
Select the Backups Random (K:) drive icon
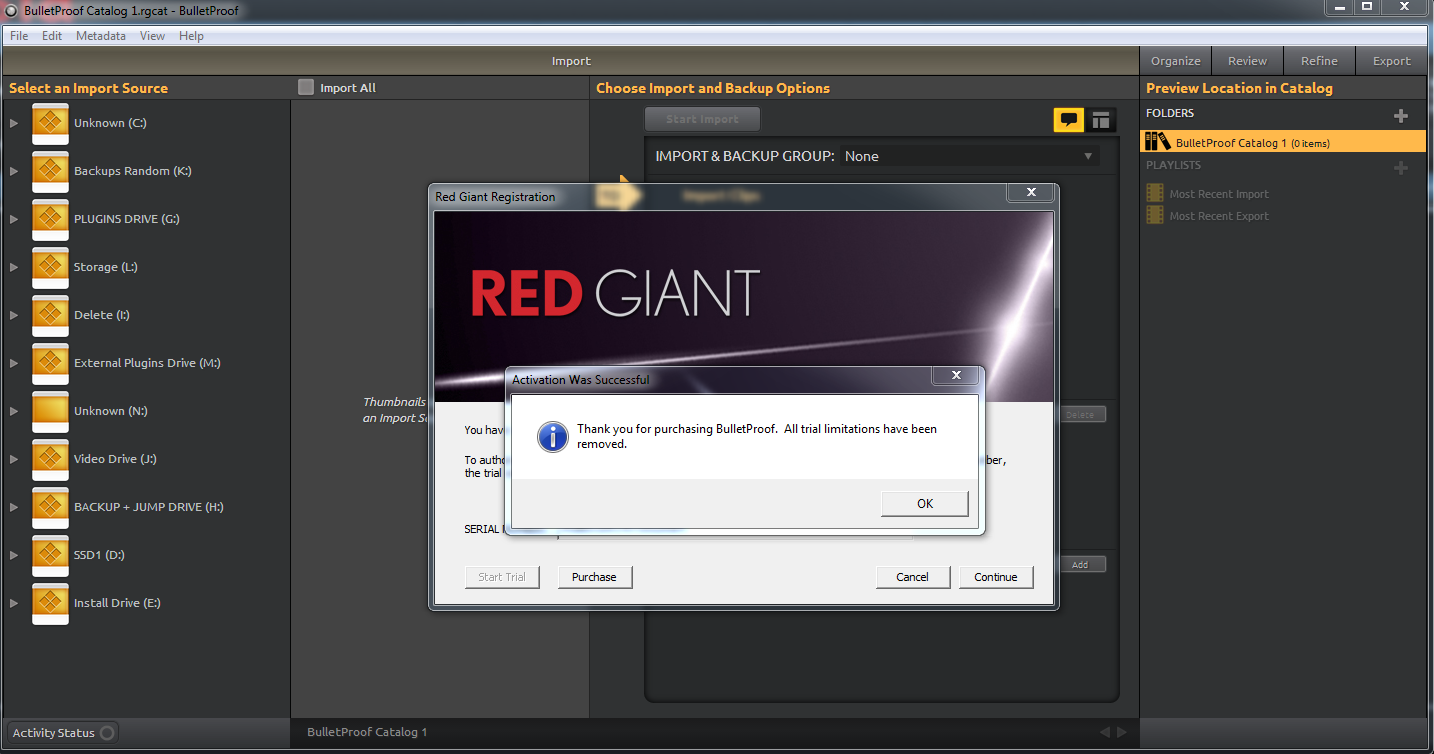(50, 171)
